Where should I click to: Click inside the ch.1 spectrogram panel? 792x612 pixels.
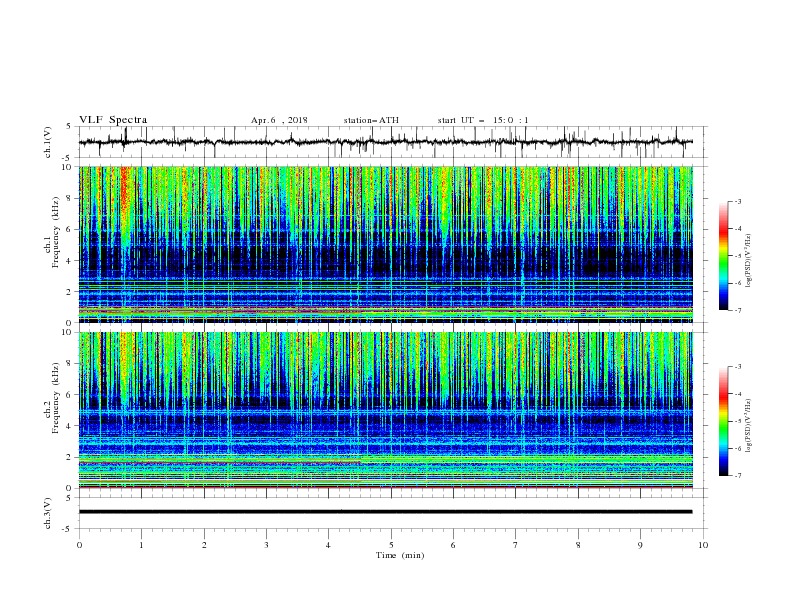tap(385, 244)
